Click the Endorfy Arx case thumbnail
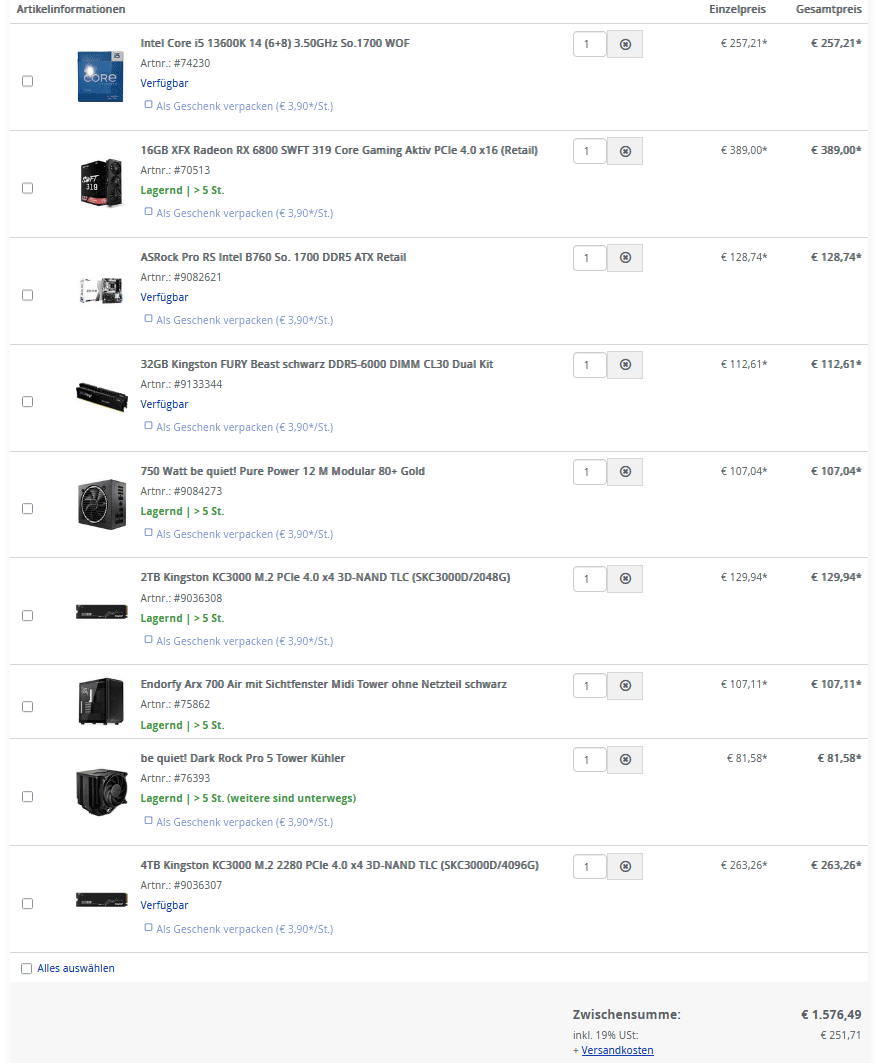The width and height of the screenshot is (892, 1063). [x=101, y=701]
